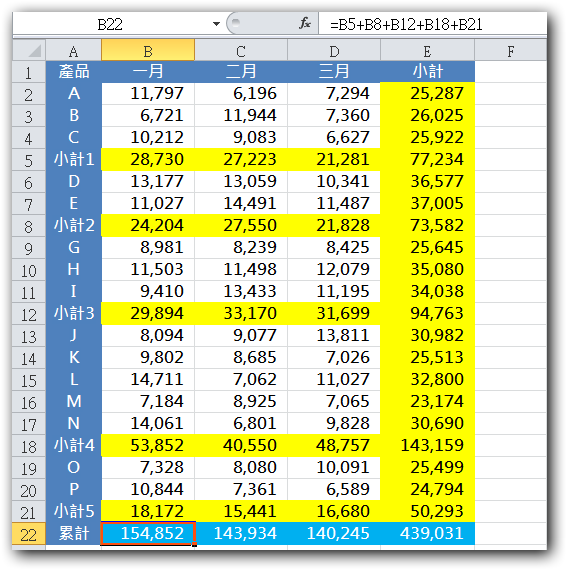This screenshot has width=567, height=570.
Task: Click the fill handle of cell B22
Action: pos(195,545)
